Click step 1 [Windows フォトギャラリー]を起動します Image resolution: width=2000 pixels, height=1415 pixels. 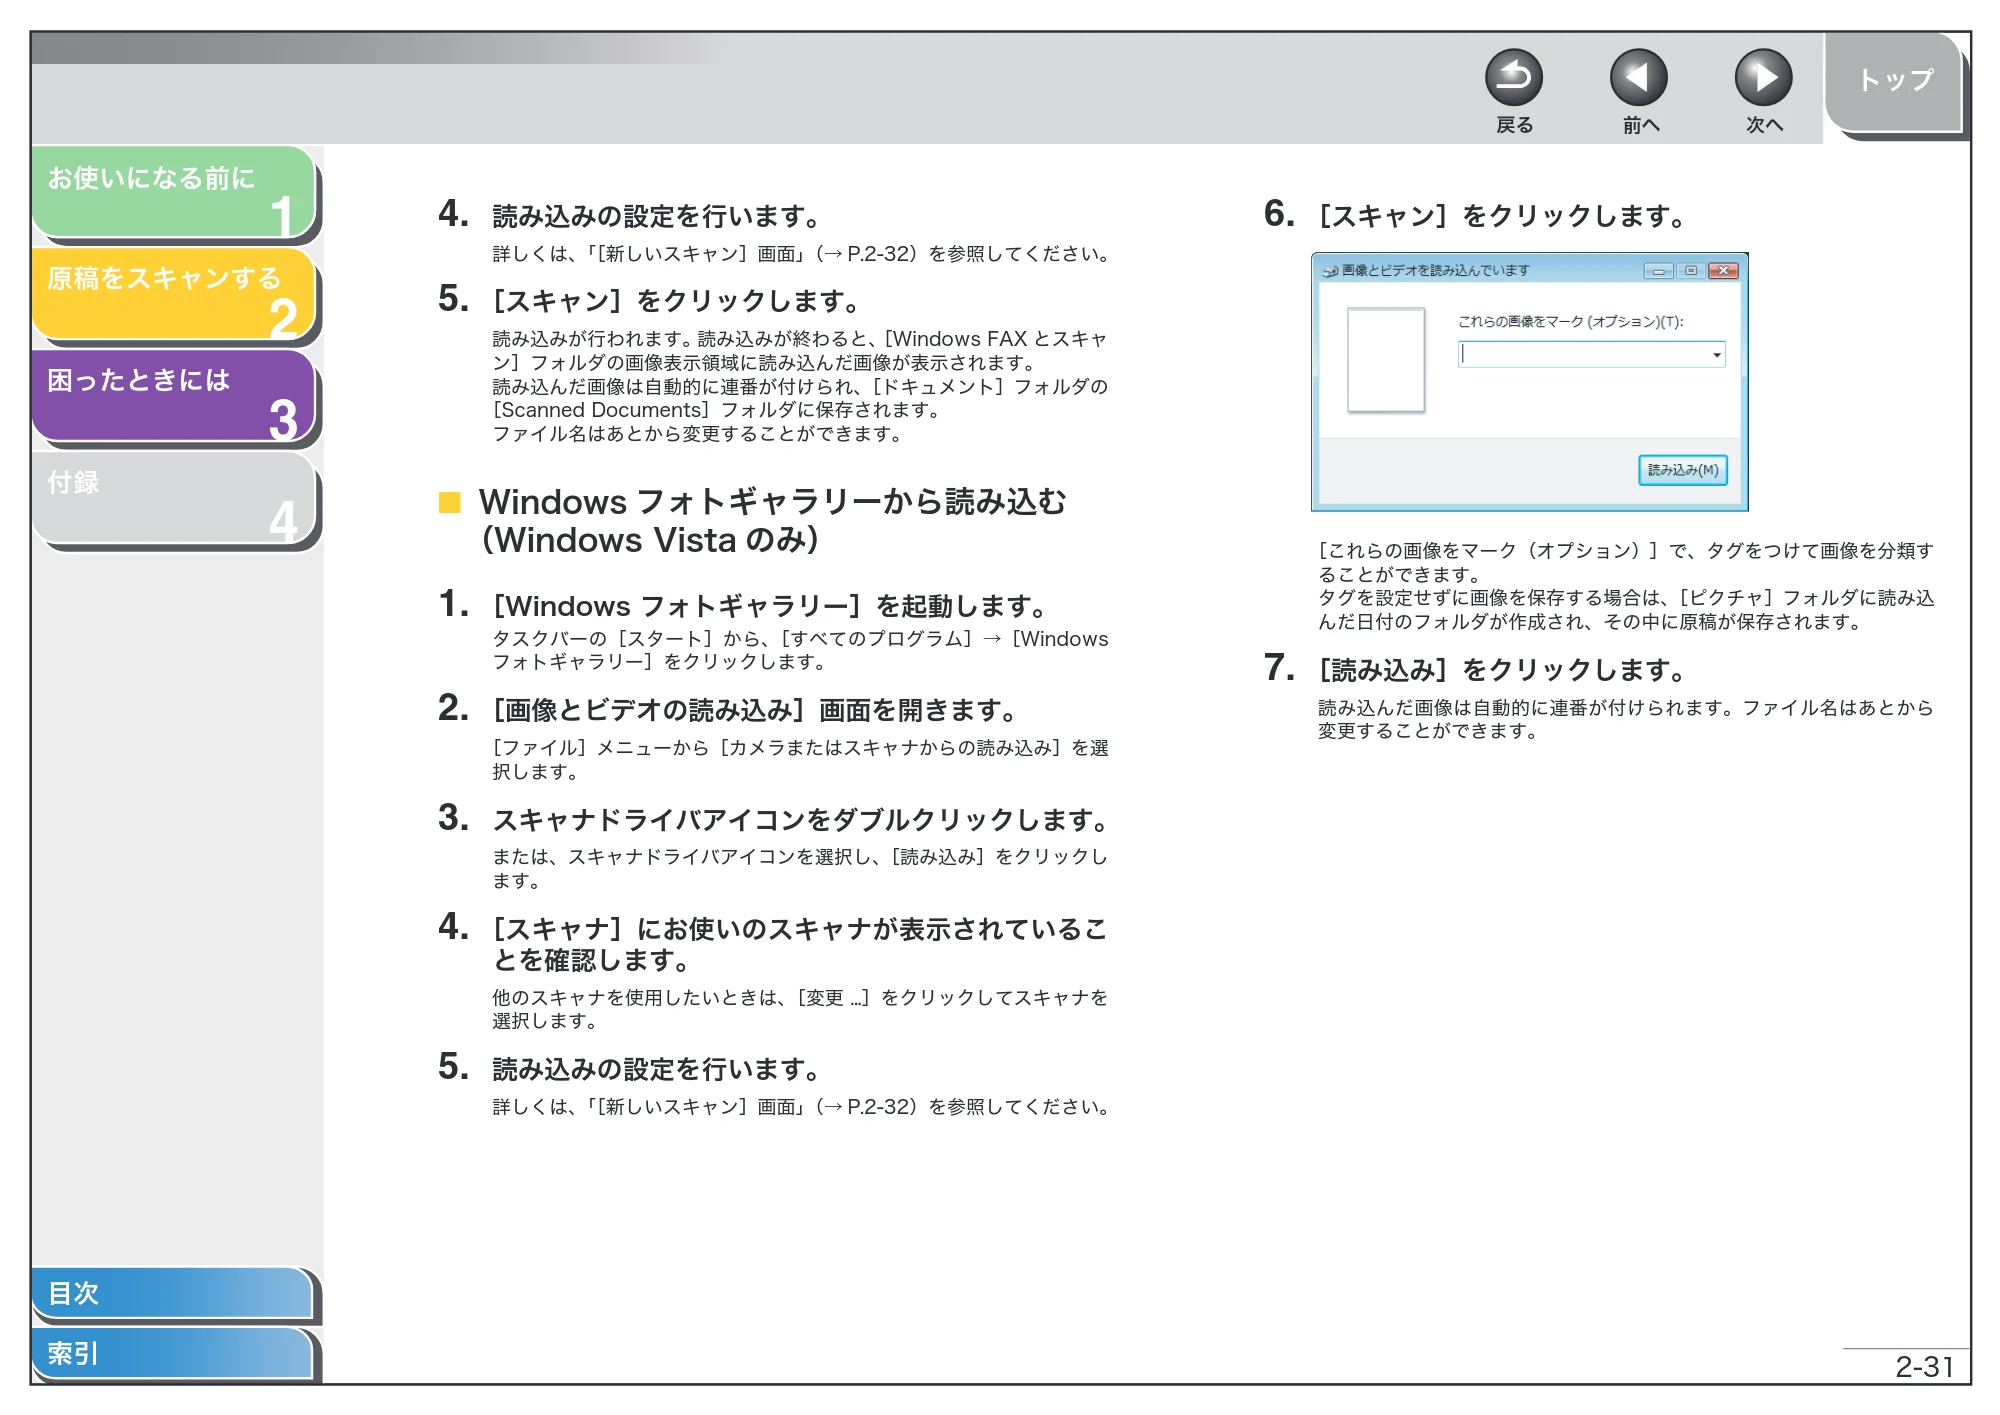tap(770, 606)
